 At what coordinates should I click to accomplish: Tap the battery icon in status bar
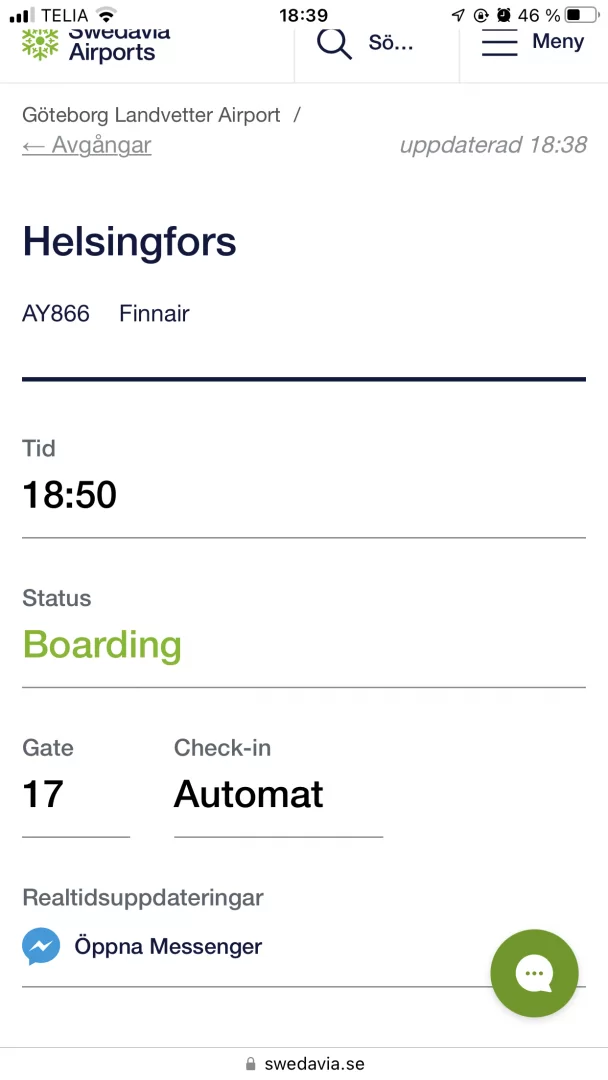click(x=580, y=15)
